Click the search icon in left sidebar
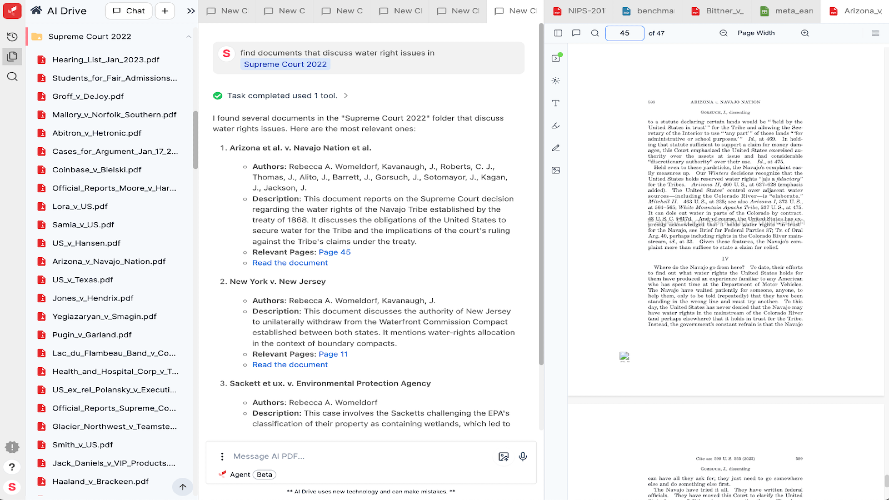 pos(12,76)
